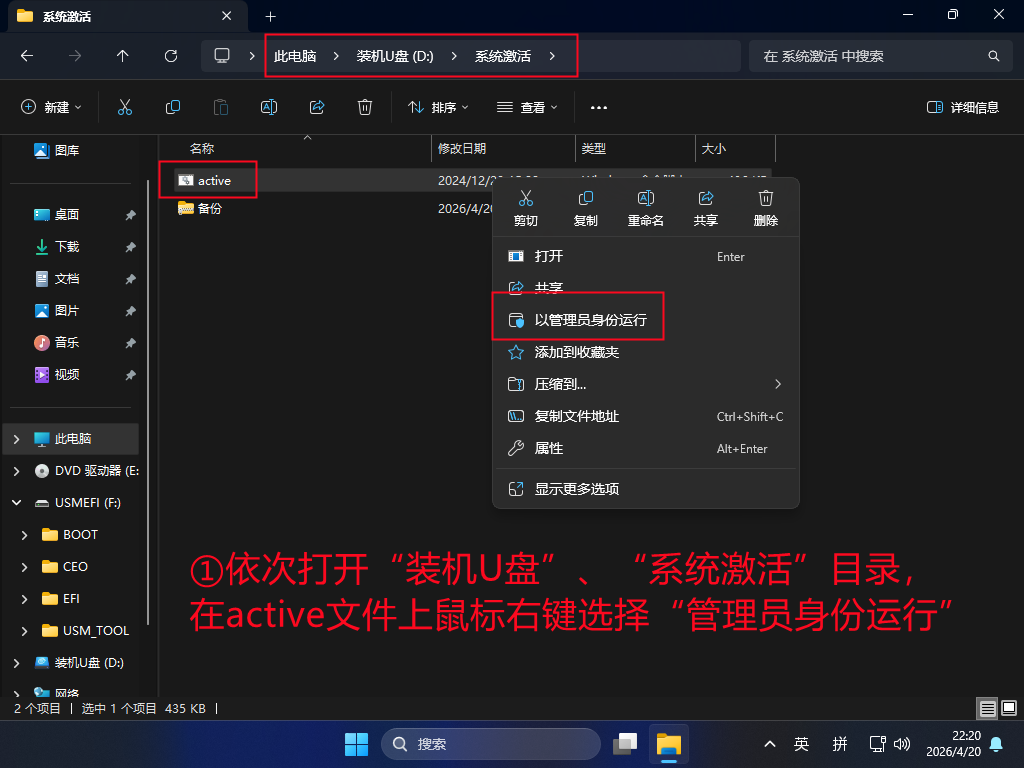Open the 查看 view dropdown
Viewport: 1024px width, 768px height.
pyautogui.click(x=527, y=107)
